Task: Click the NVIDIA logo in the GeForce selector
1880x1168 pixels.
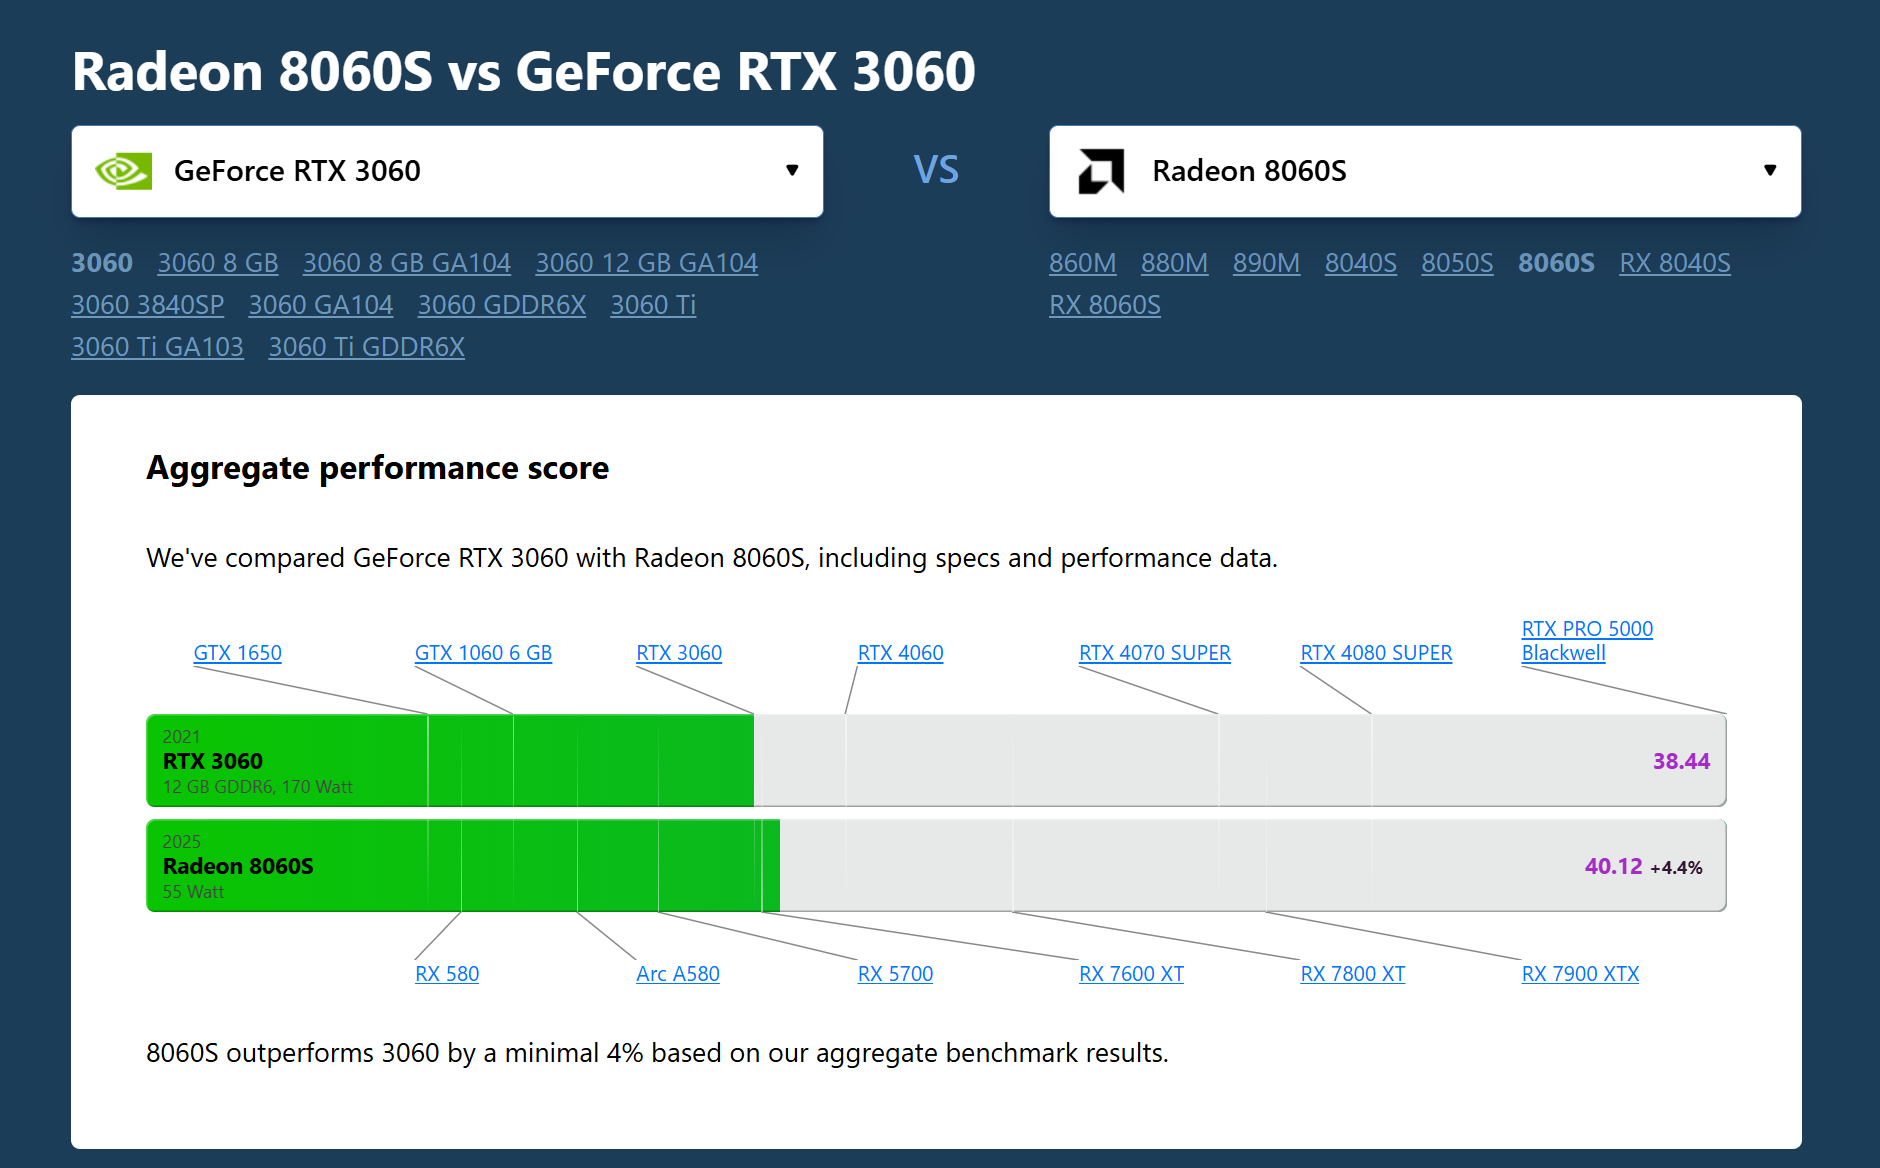Action: coord(123,171)
